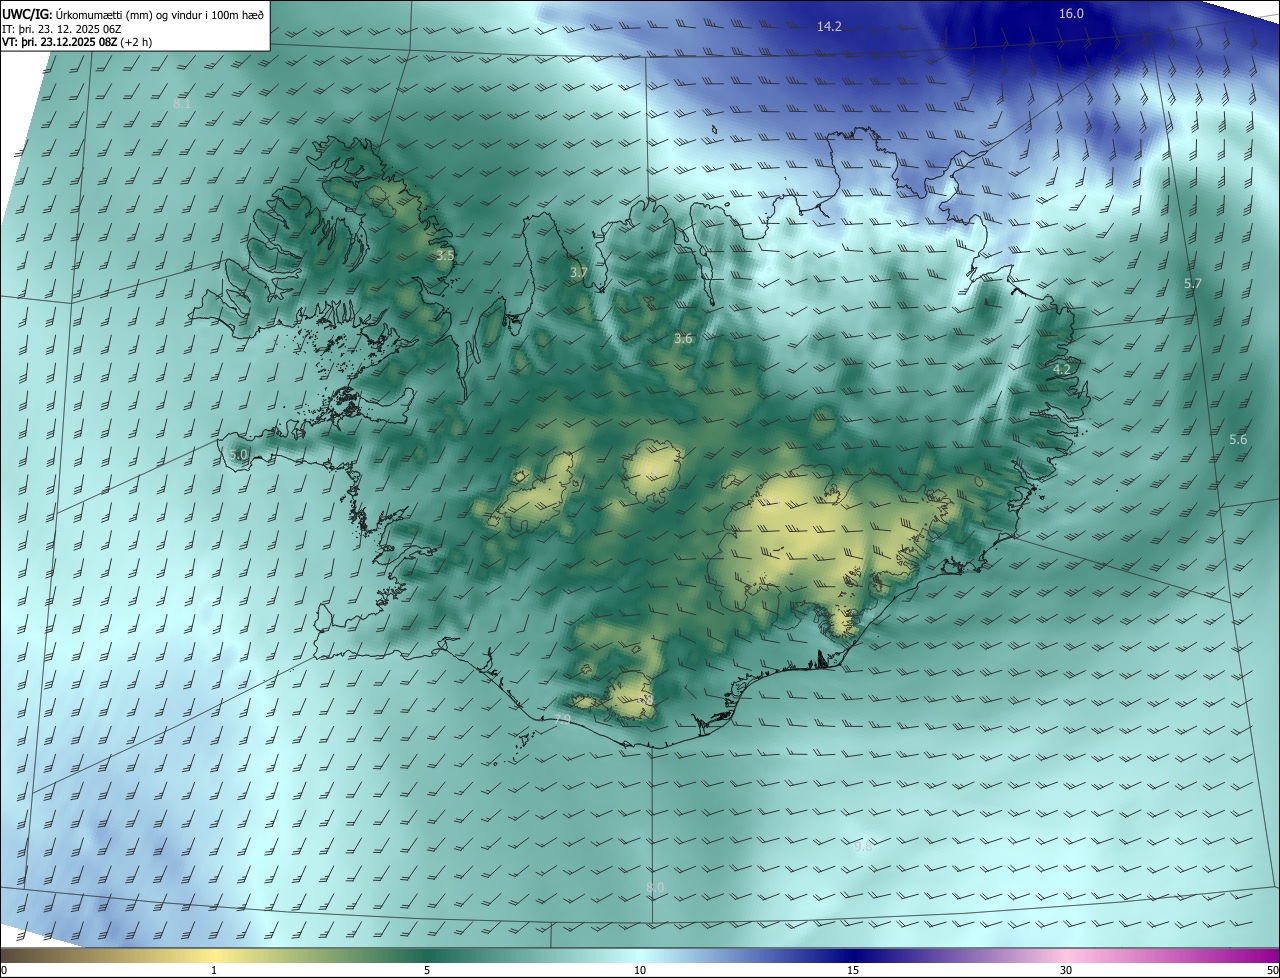Click the legend tick label 50
This screenshot has height=978, width=1280.
point(1272,971)
